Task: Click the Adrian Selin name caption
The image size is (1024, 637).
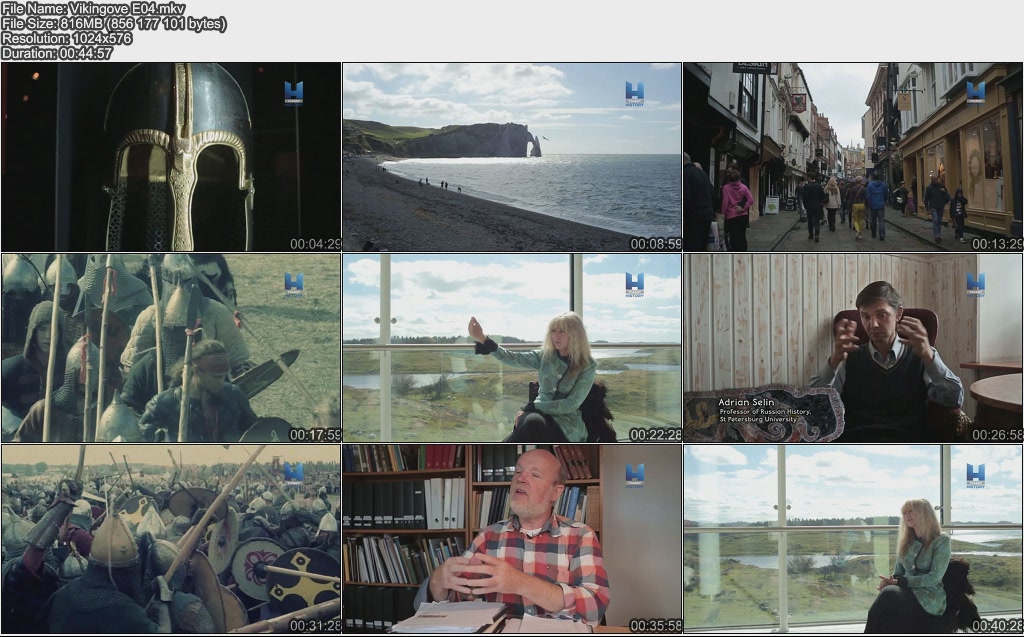Action: (746, 403)
